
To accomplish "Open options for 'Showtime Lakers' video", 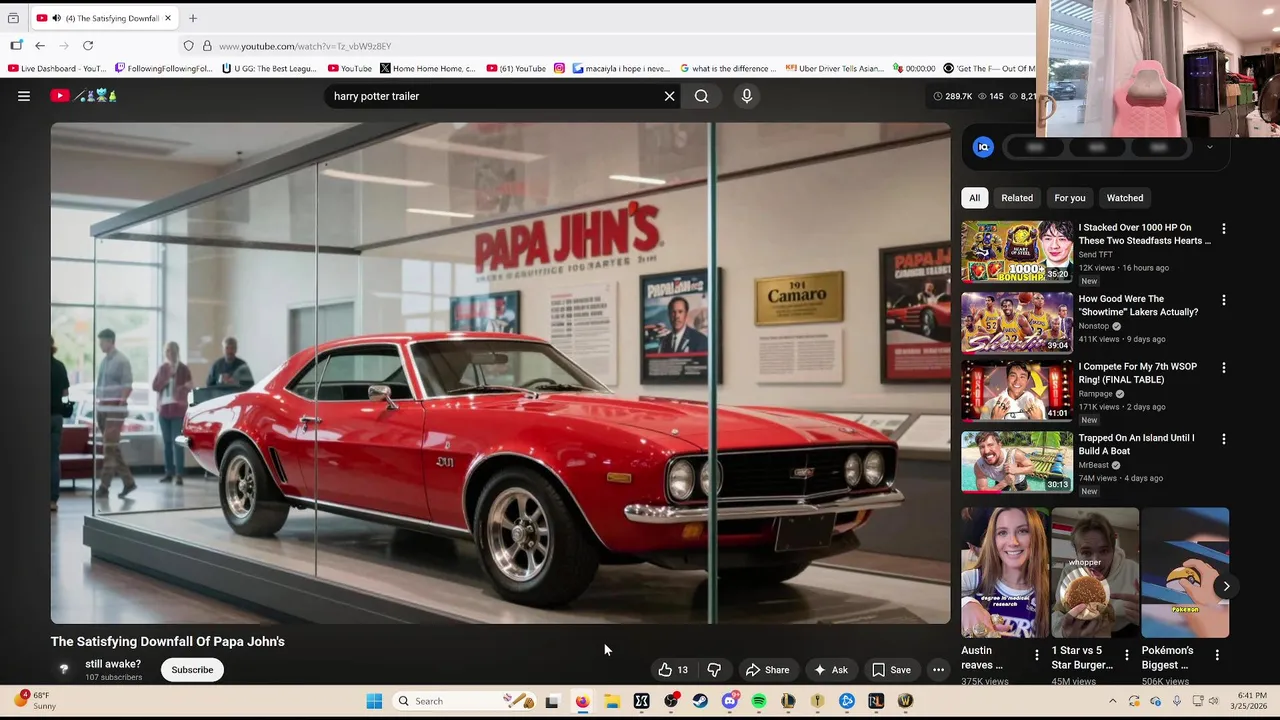I will pyautogui.click(x=1223, y=300).
